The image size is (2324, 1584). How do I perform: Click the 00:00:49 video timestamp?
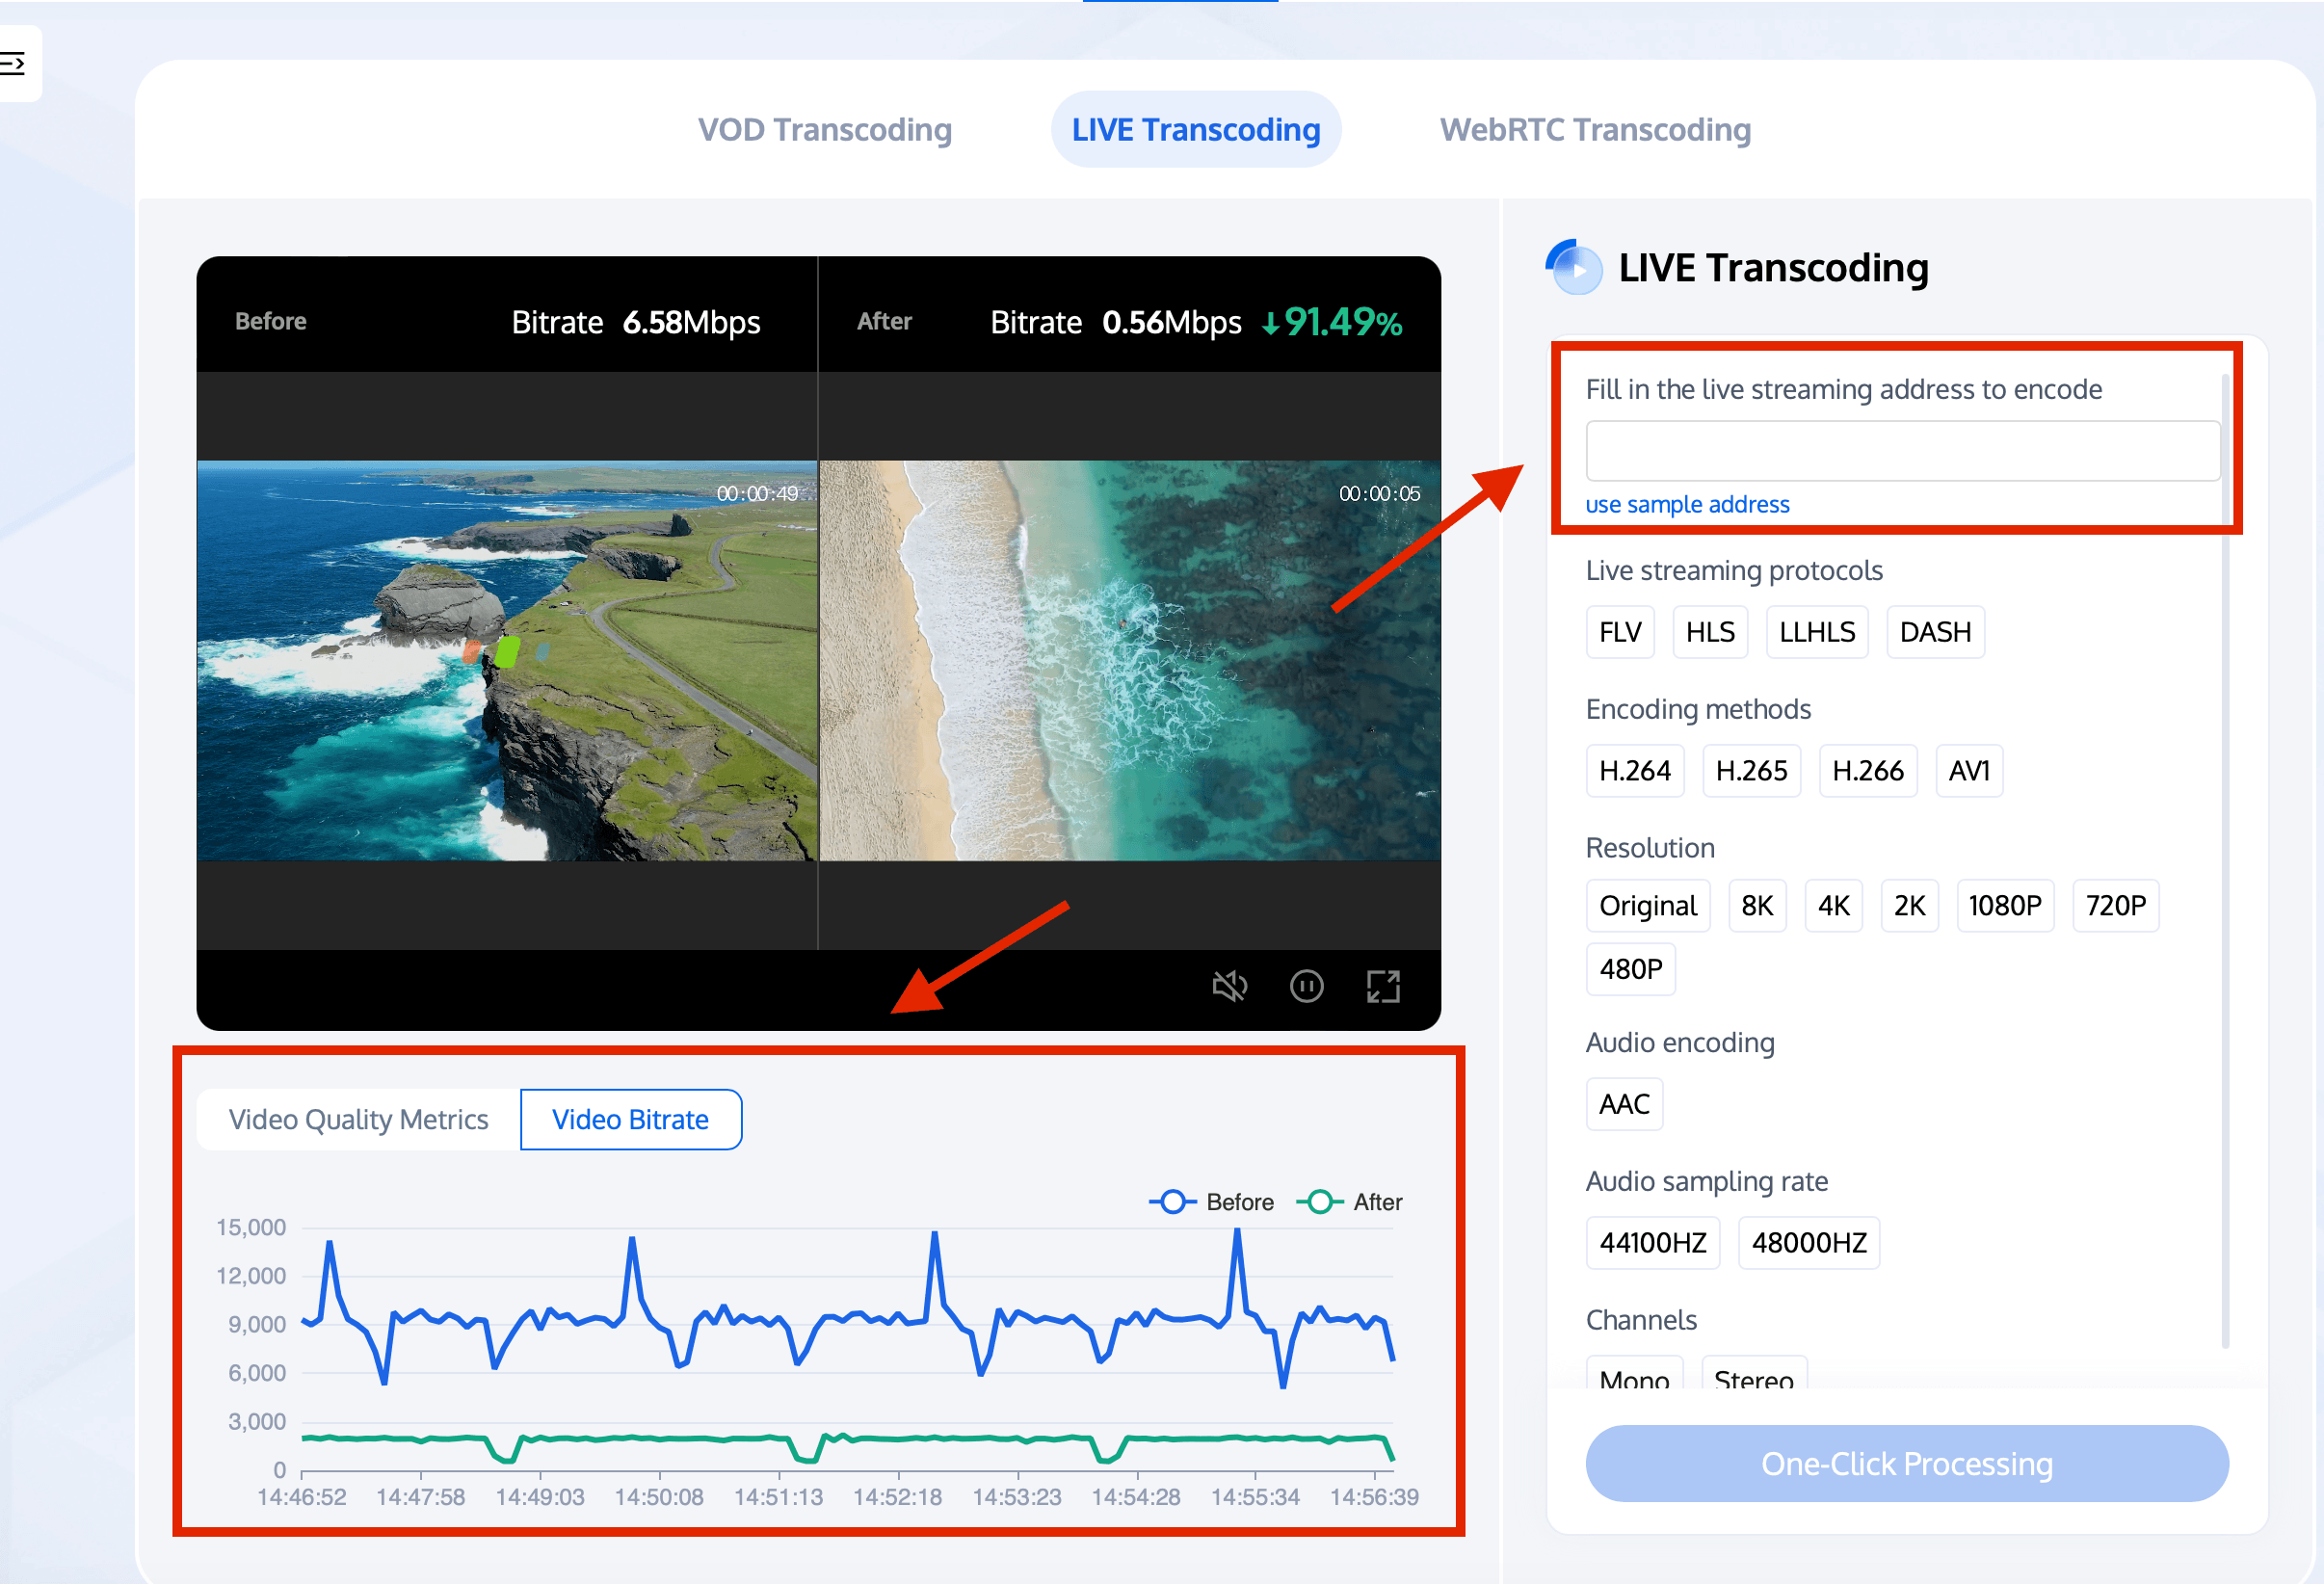click(757, 493)
